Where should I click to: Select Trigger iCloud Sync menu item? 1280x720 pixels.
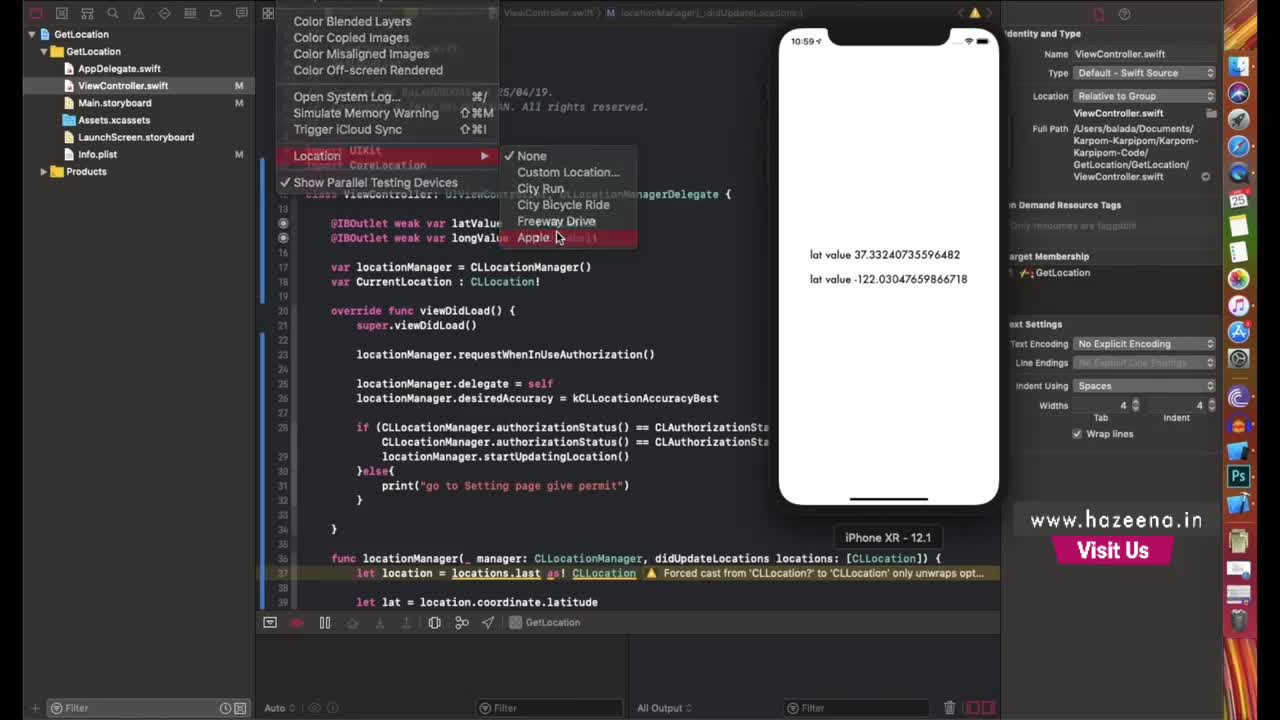[386, 129]
